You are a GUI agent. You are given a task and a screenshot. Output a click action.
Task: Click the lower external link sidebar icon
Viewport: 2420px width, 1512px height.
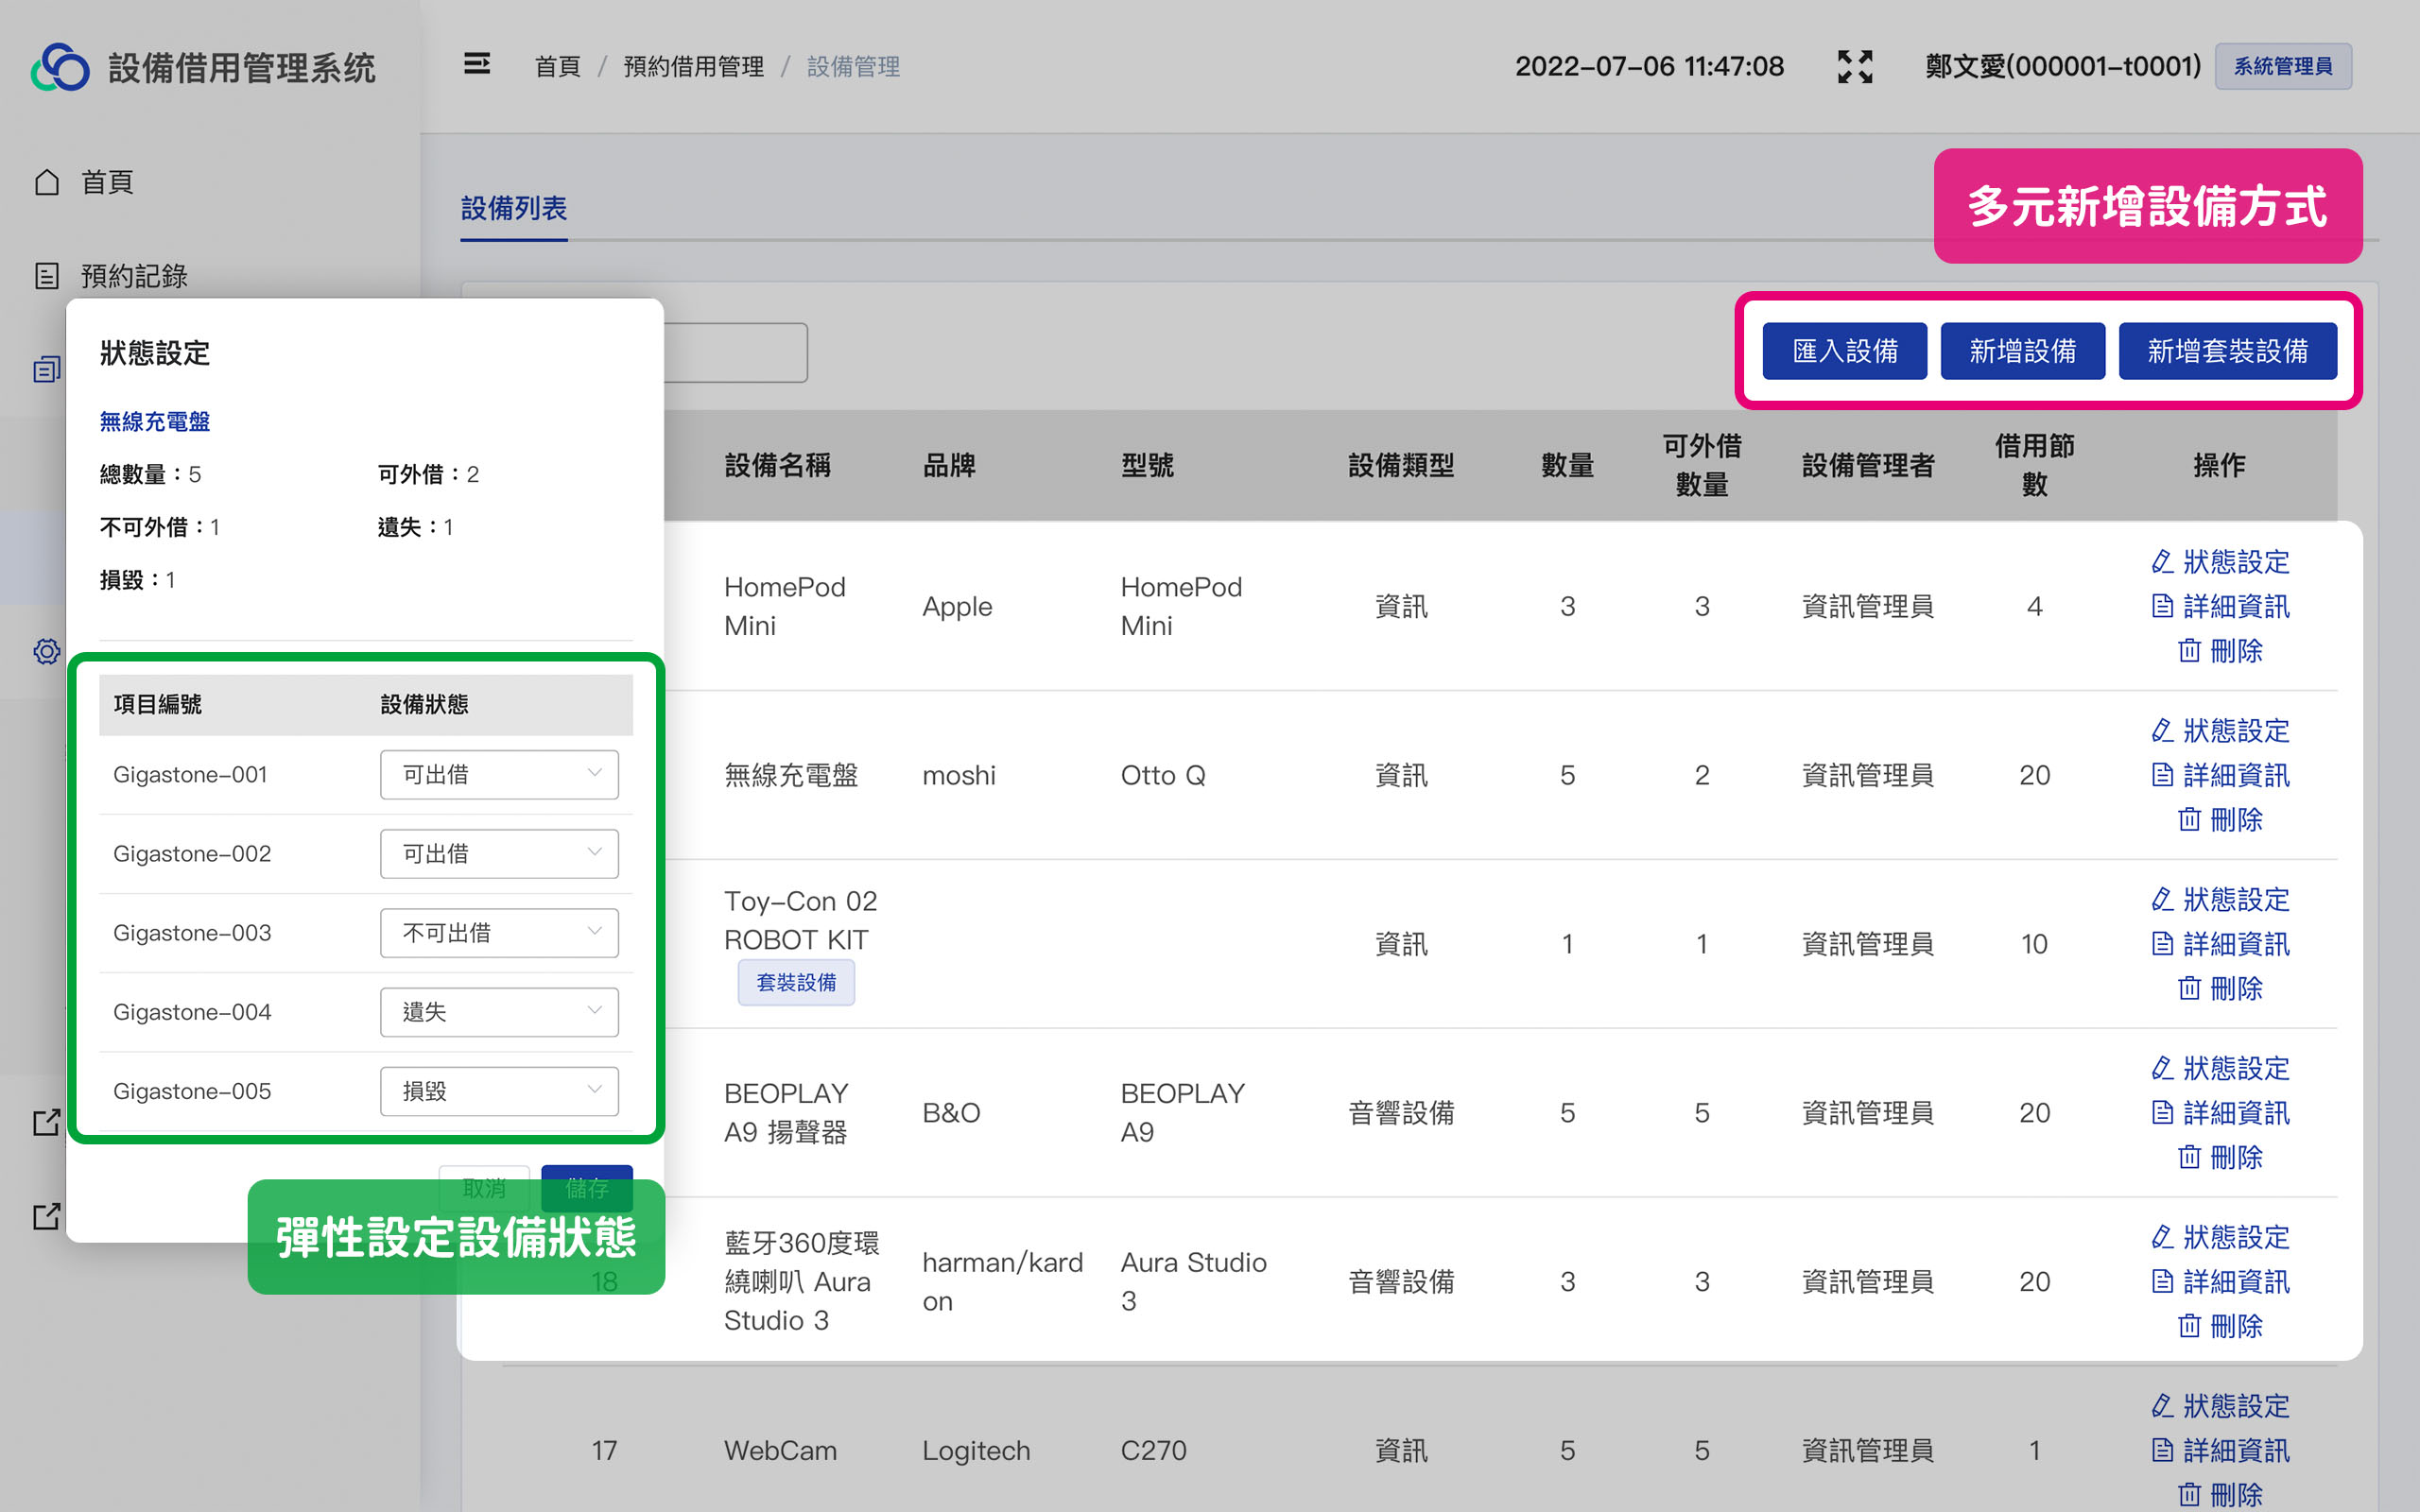click(x=47, y=1216)
